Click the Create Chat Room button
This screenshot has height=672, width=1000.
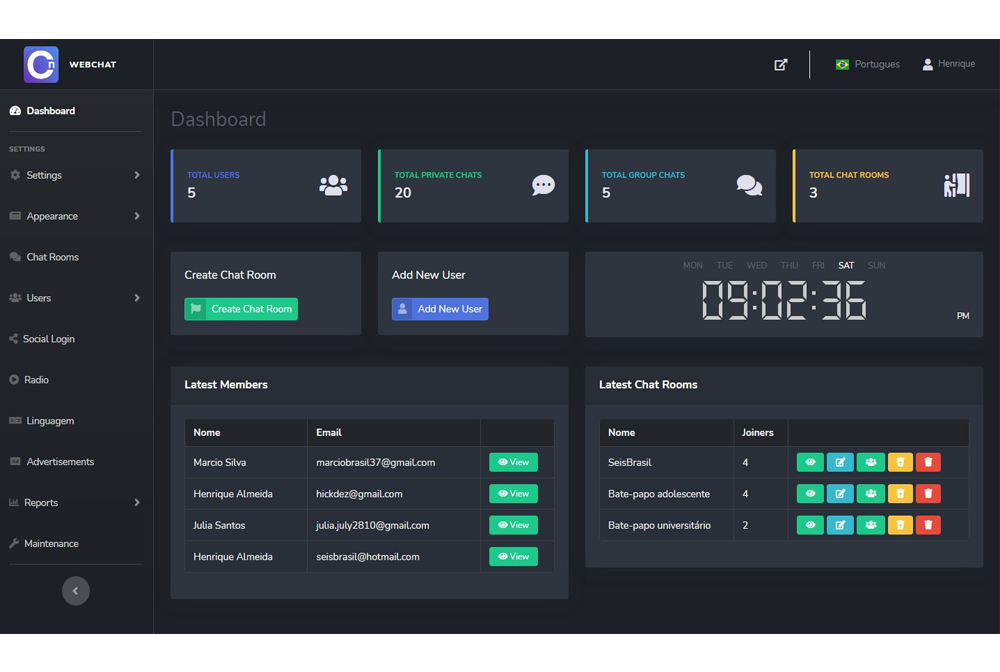point(241,309)
